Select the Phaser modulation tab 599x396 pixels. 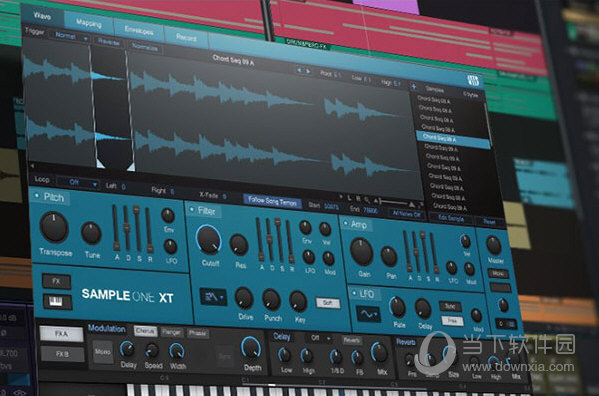tap(197, 333)
